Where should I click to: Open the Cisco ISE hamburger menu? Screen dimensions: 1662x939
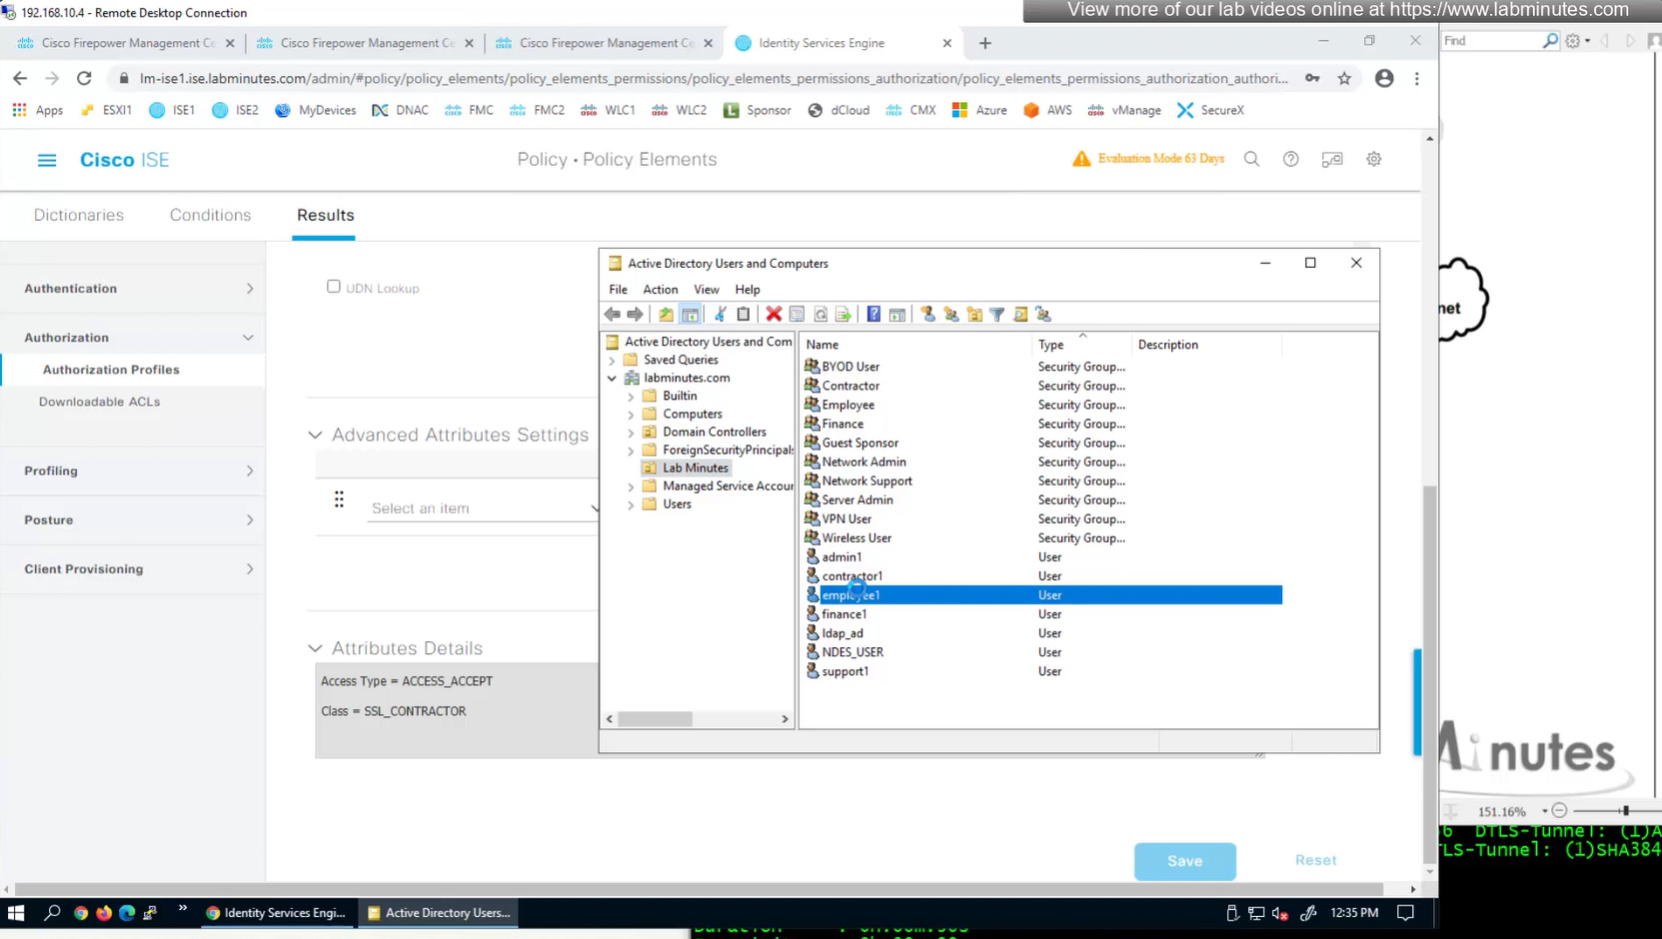point(47,160)
